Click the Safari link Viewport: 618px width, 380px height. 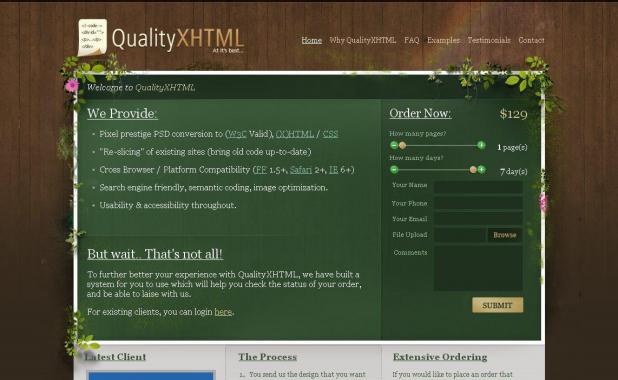click(301, 170)
